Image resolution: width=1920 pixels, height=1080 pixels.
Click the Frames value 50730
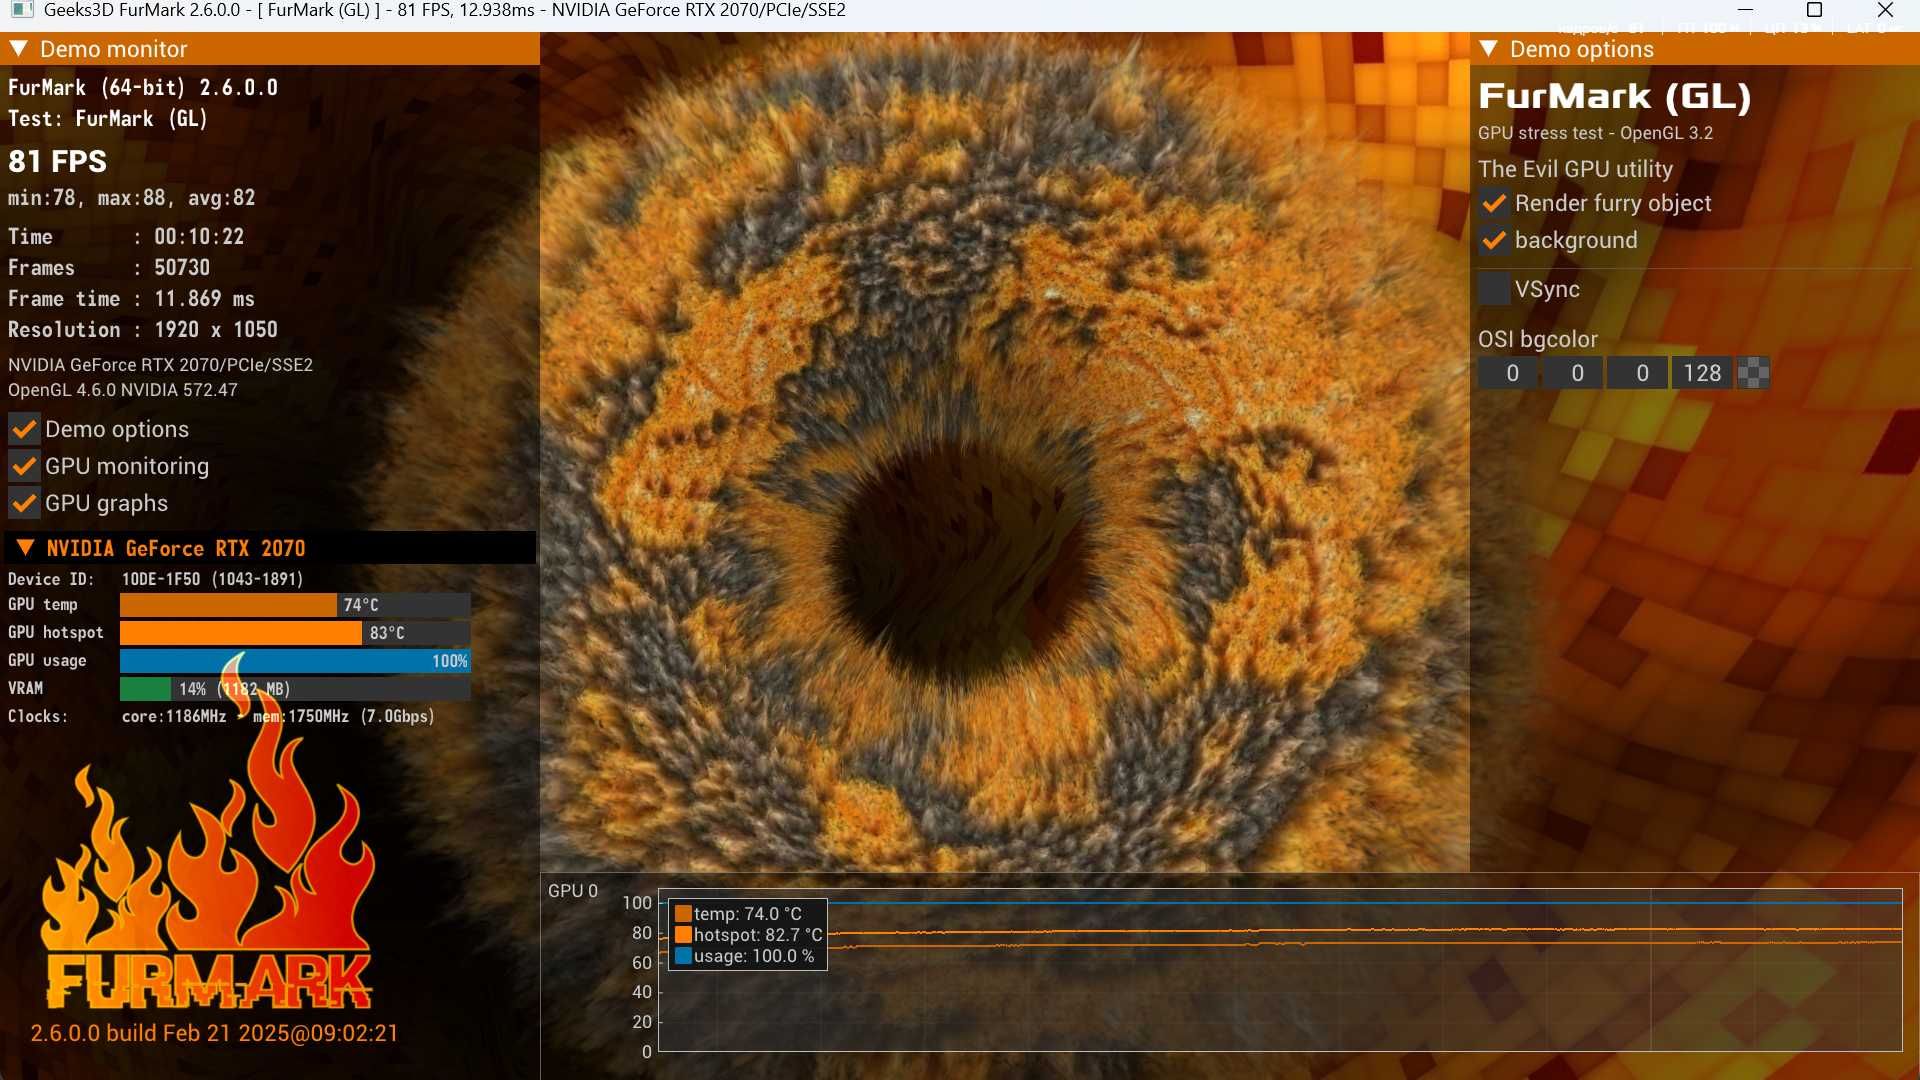click(182, 268)
